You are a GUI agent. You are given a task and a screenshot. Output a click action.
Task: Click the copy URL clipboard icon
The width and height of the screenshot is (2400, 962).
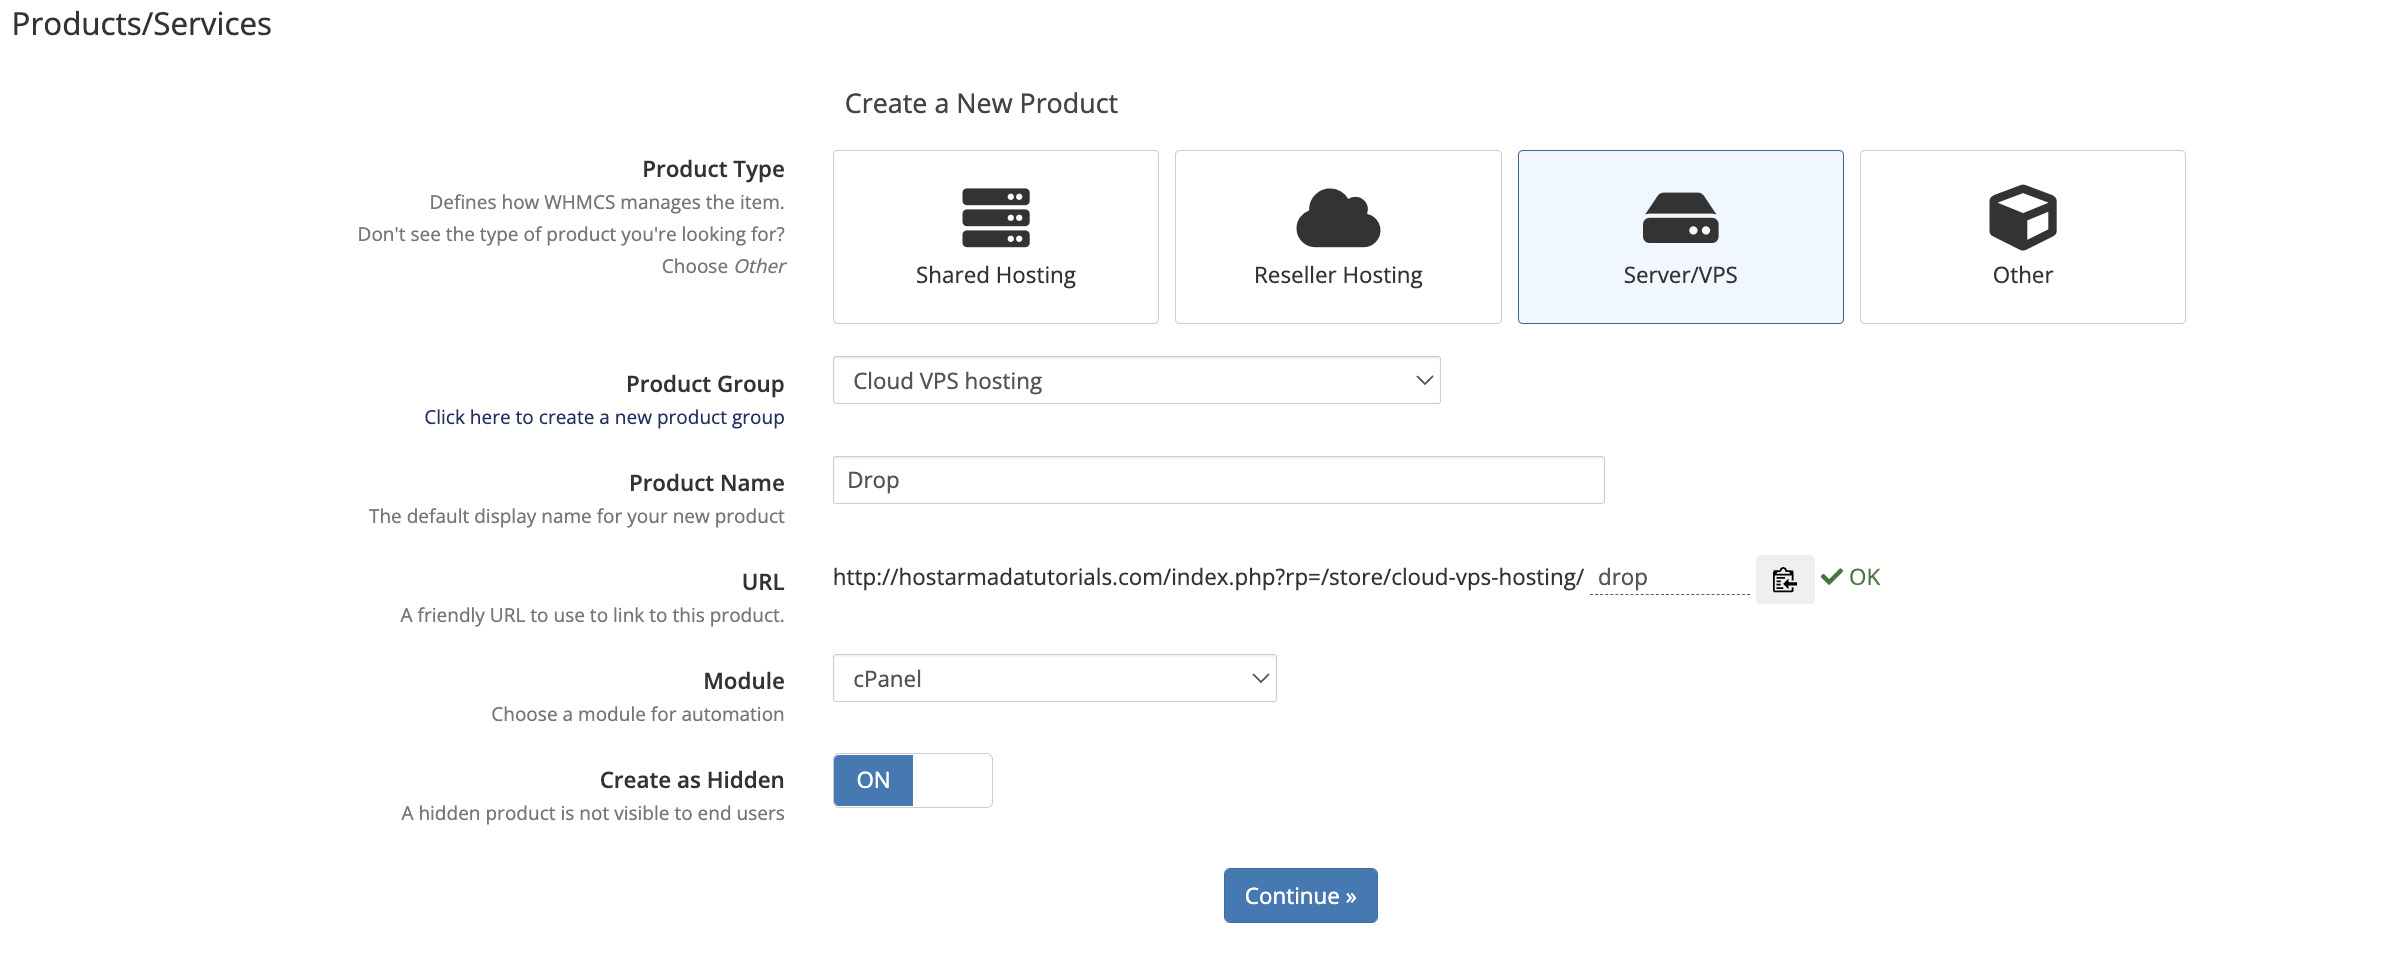tap(1785, 579)
